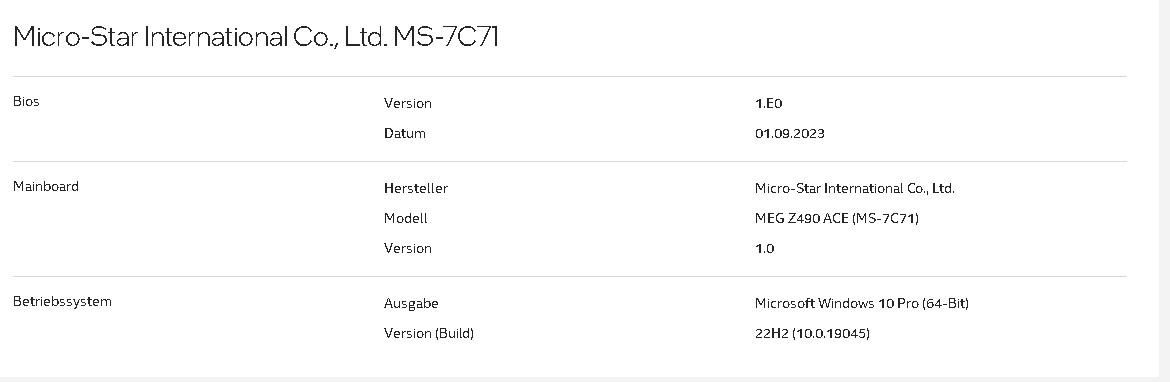The width and height of the screenshot is (1170, 382).
Task: Click the Betriebssystem section label
Action: click(x=62, y=301)
